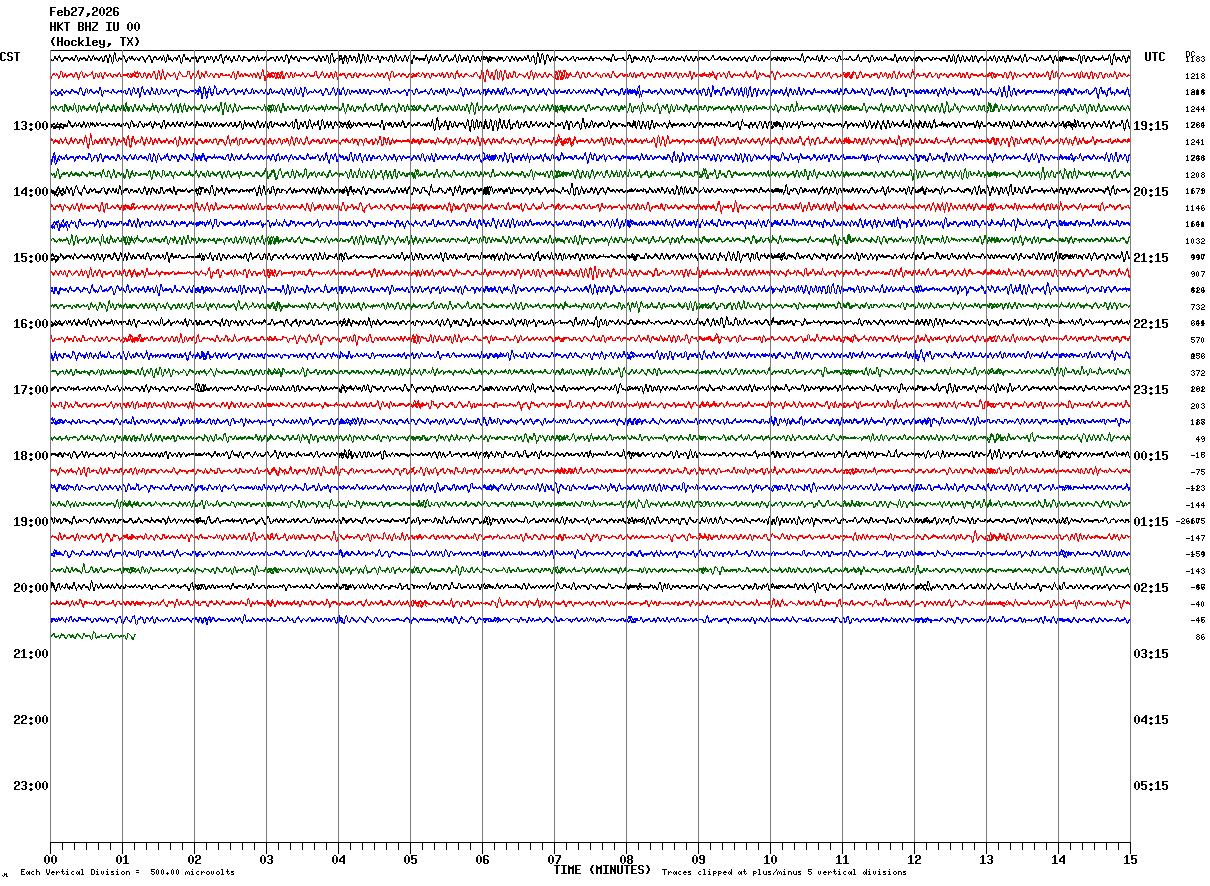Select the 15:00 CST time label
Viewport: 1210px width, 886px height.
[x=31, y=258]
